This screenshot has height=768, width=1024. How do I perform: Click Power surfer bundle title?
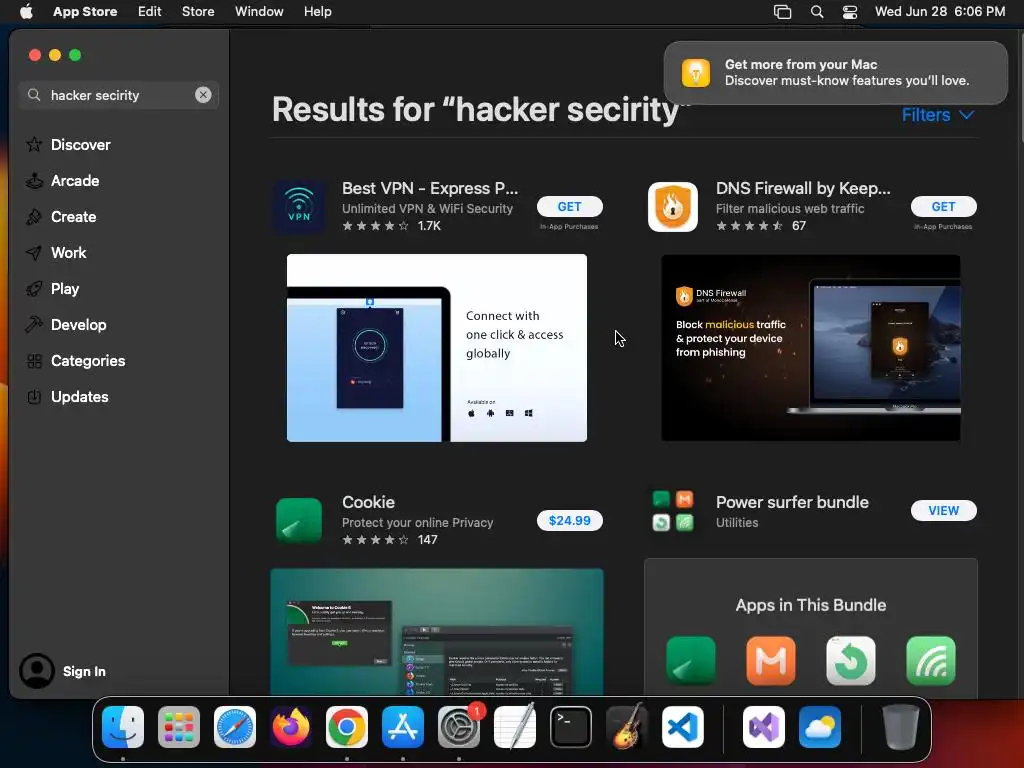point(792,502)
